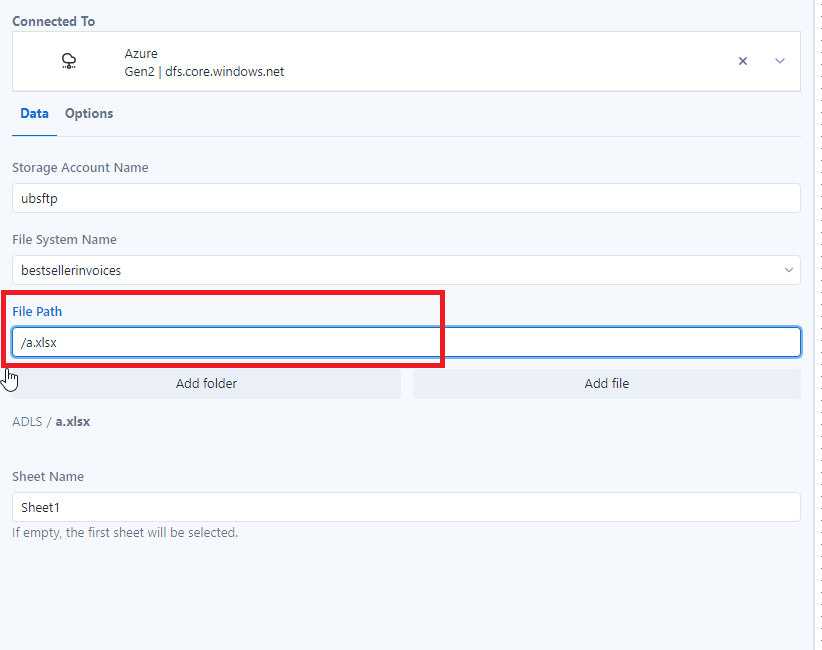The height and width of the screenshot is (650, 822).
Task: Select the Azure Gen2 connection card
Action: [400, 61]
